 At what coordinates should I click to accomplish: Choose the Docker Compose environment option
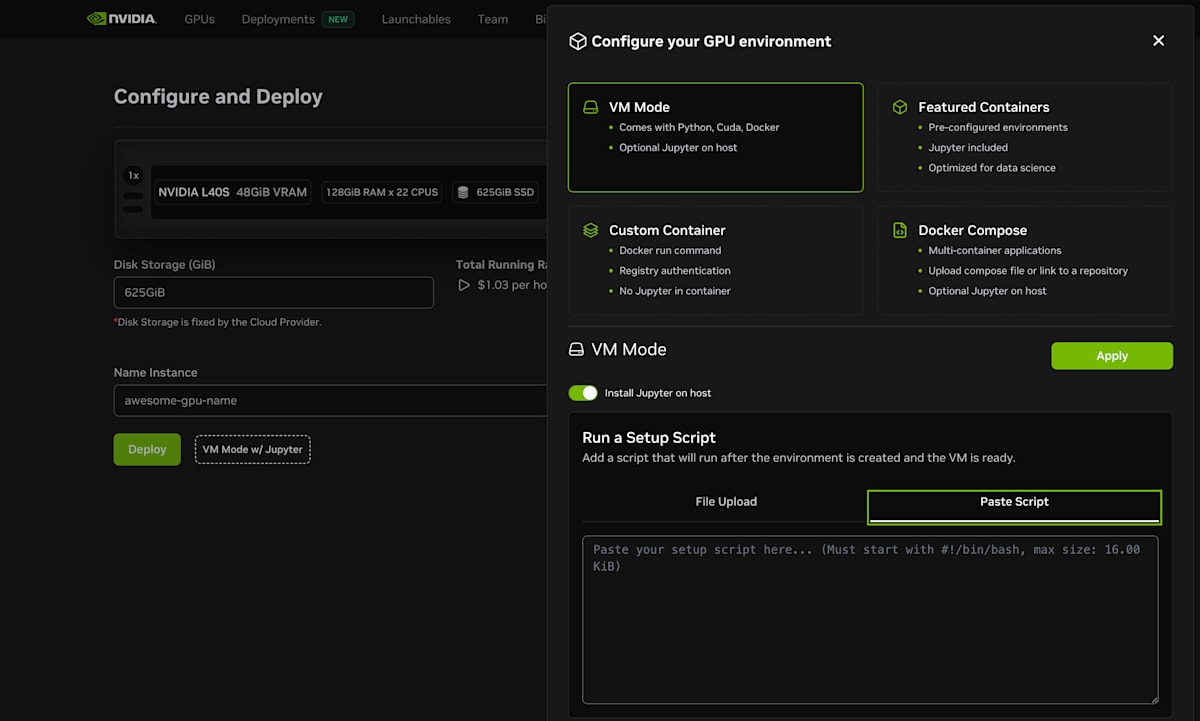pos(1025,260)
